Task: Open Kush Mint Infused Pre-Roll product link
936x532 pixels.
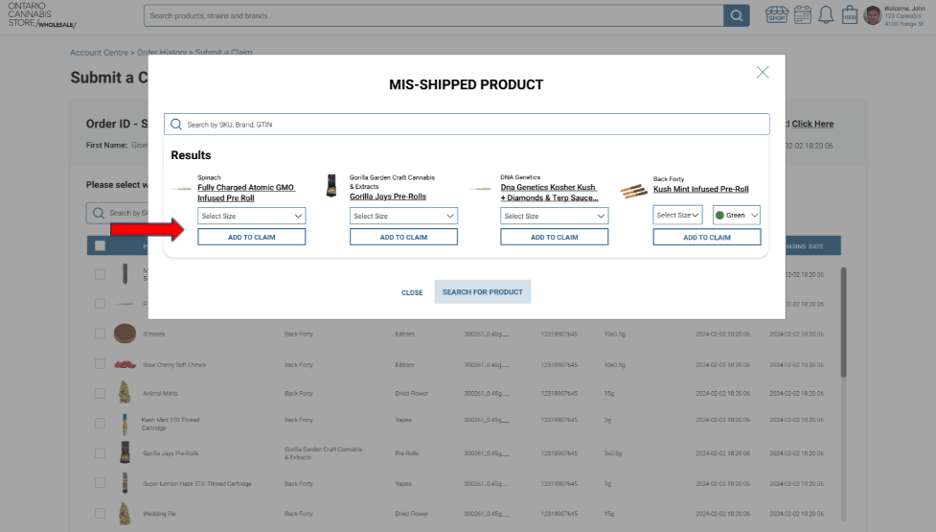Action: [701, 189]
